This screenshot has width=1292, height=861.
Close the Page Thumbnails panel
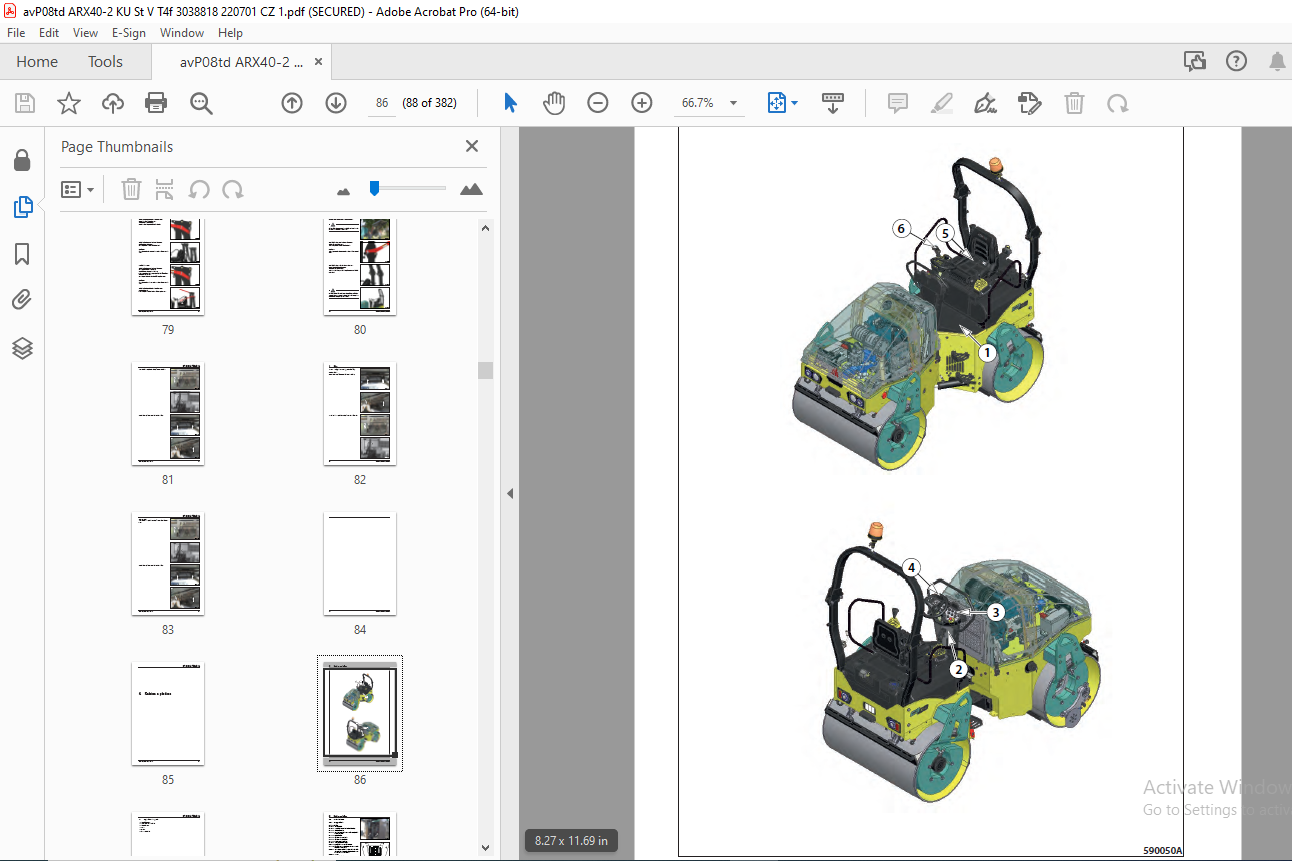click(x=472, y=146)
